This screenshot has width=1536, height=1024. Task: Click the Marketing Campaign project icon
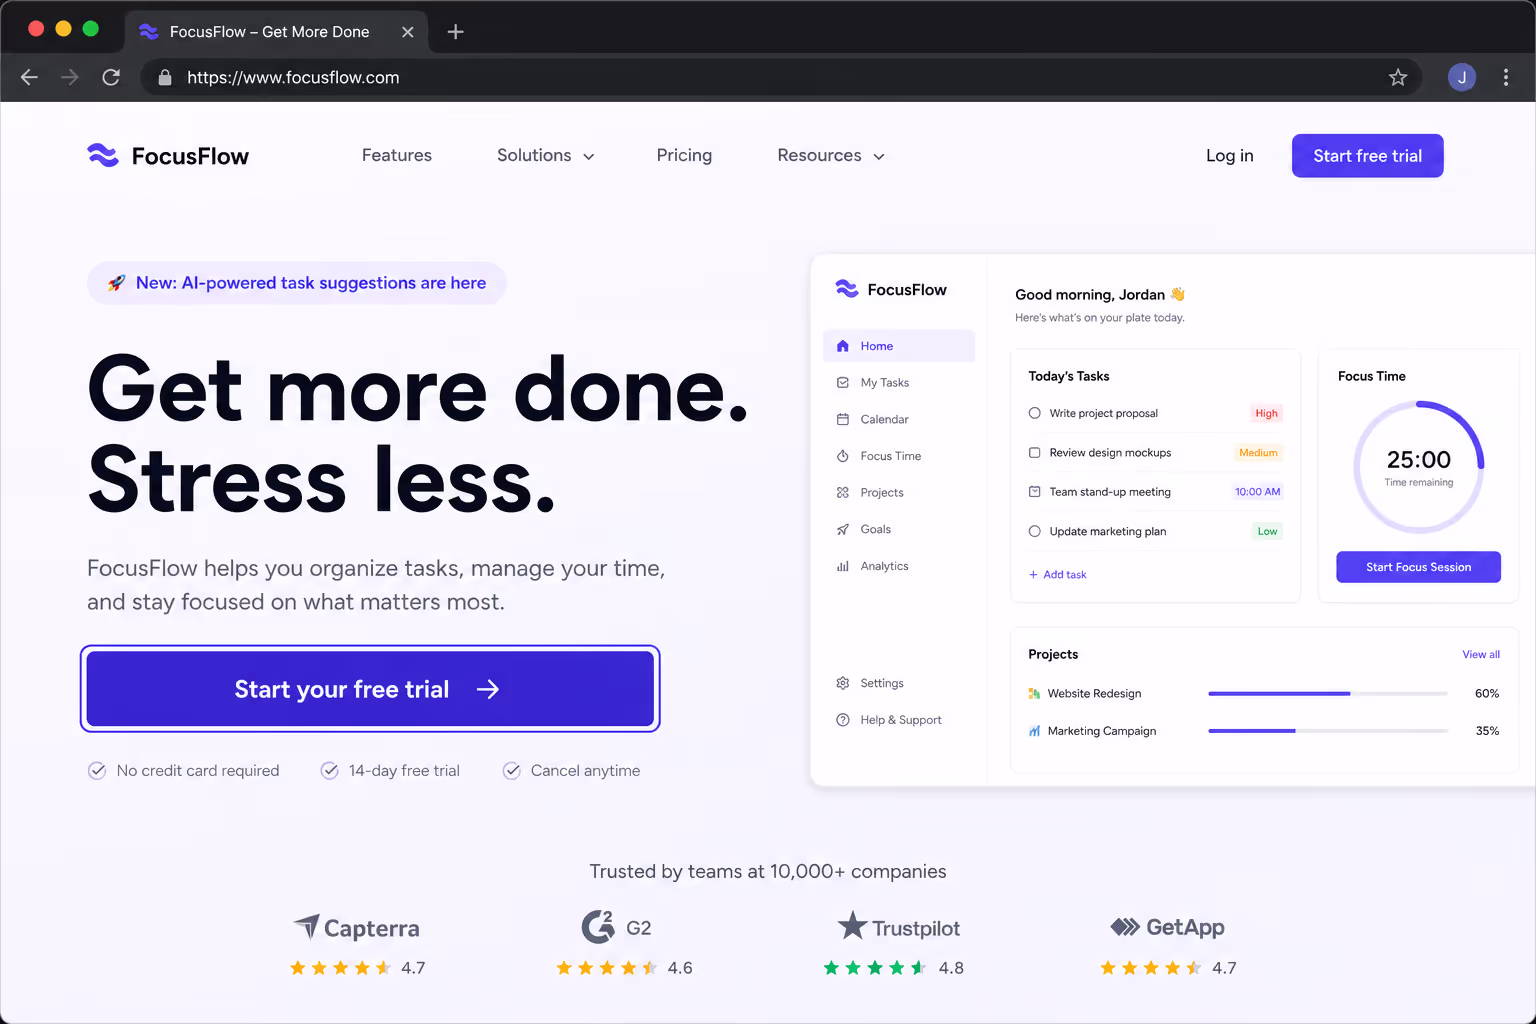[x=1034, y=731]
